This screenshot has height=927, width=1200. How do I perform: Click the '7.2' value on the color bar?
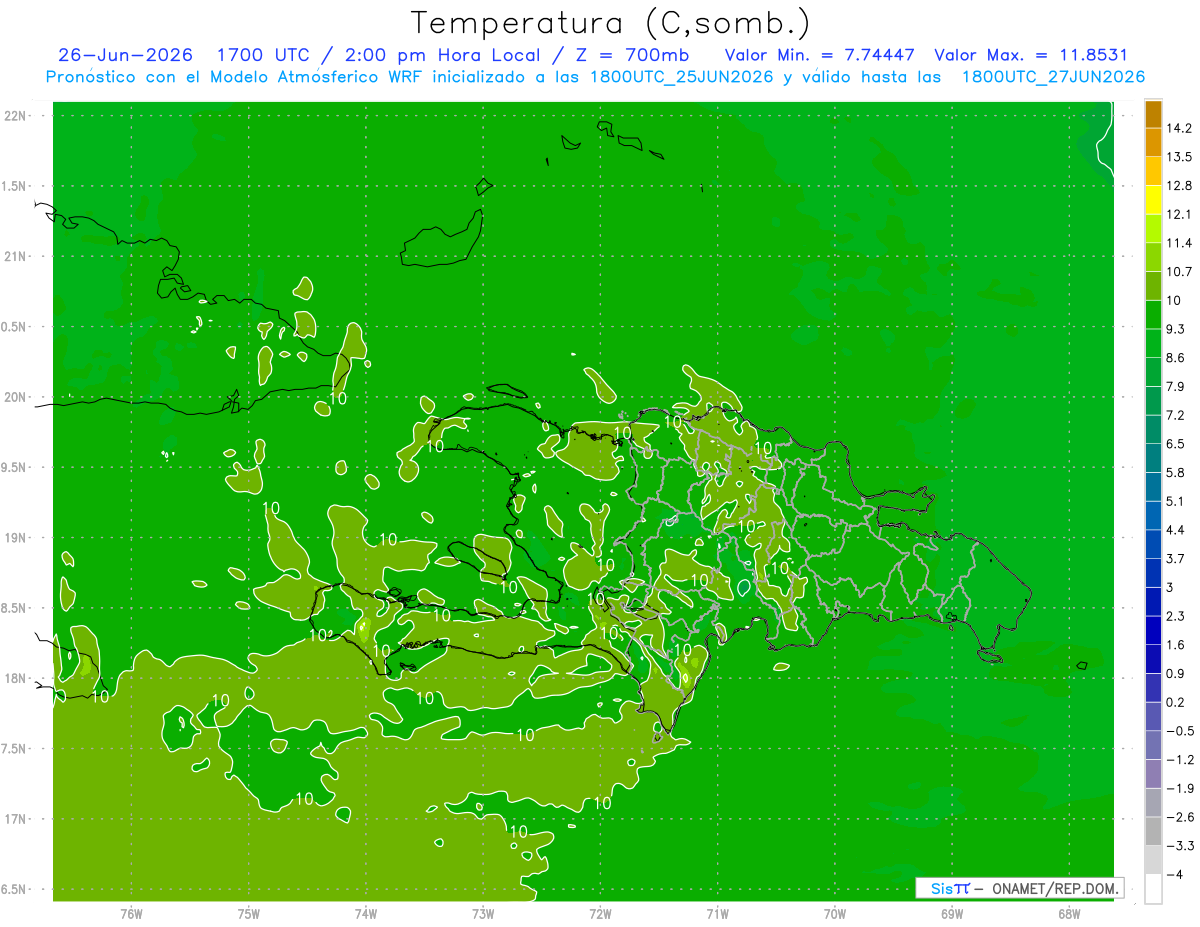1176,415
